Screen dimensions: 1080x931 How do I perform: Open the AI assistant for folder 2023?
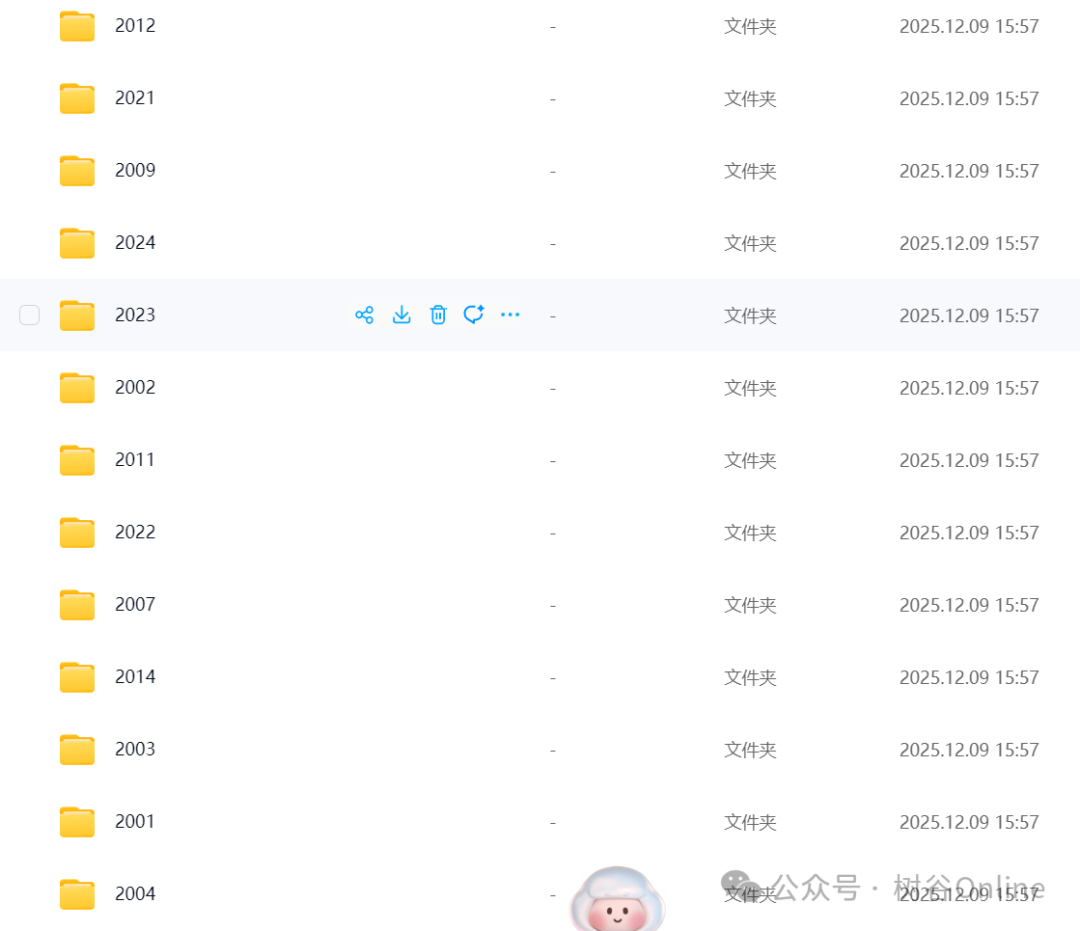(474, 315)
